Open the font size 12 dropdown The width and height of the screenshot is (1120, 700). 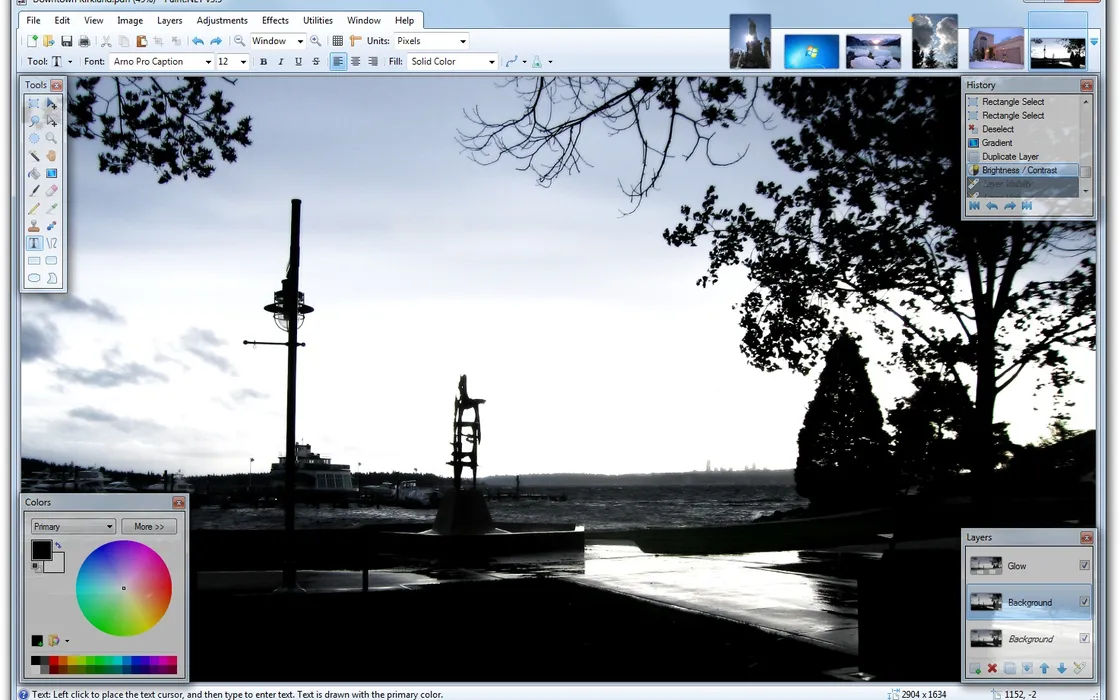232,61
